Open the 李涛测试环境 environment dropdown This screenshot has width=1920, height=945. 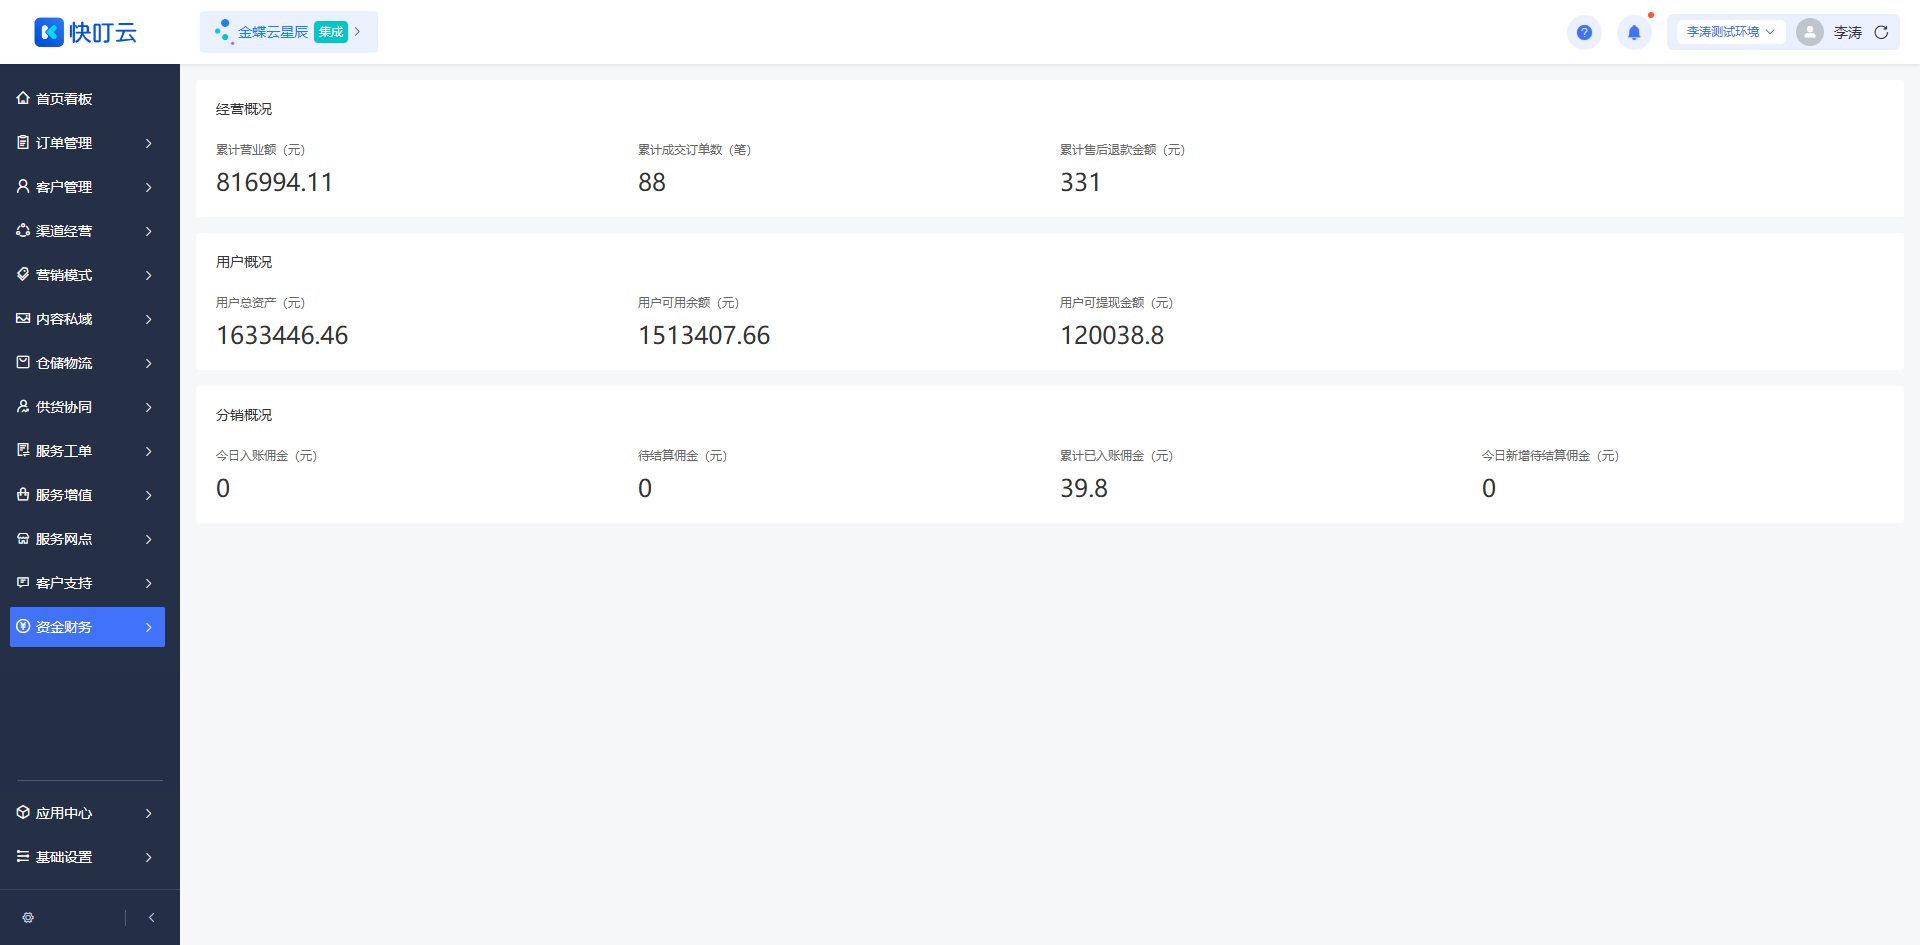pos(1730,32)
